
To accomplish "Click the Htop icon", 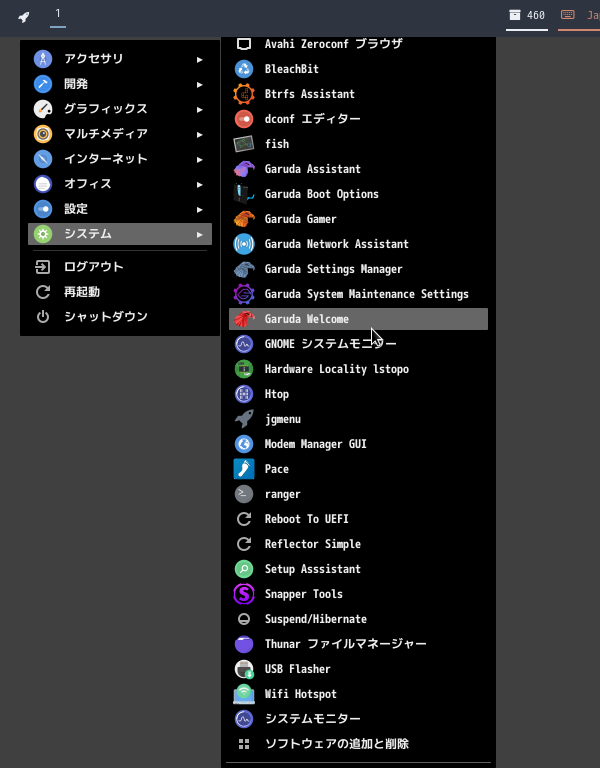I will click(x=244, y=394).
